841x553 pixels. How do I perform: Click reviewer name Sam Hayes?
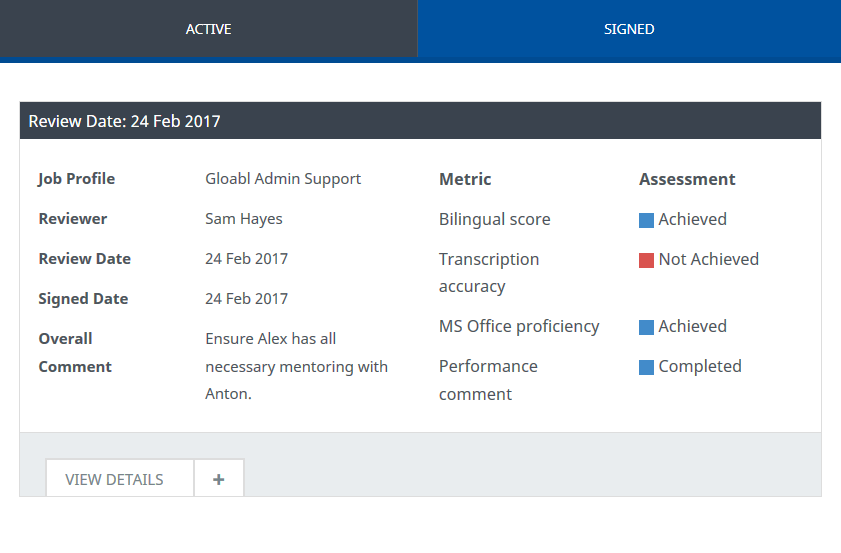(243, 218)
